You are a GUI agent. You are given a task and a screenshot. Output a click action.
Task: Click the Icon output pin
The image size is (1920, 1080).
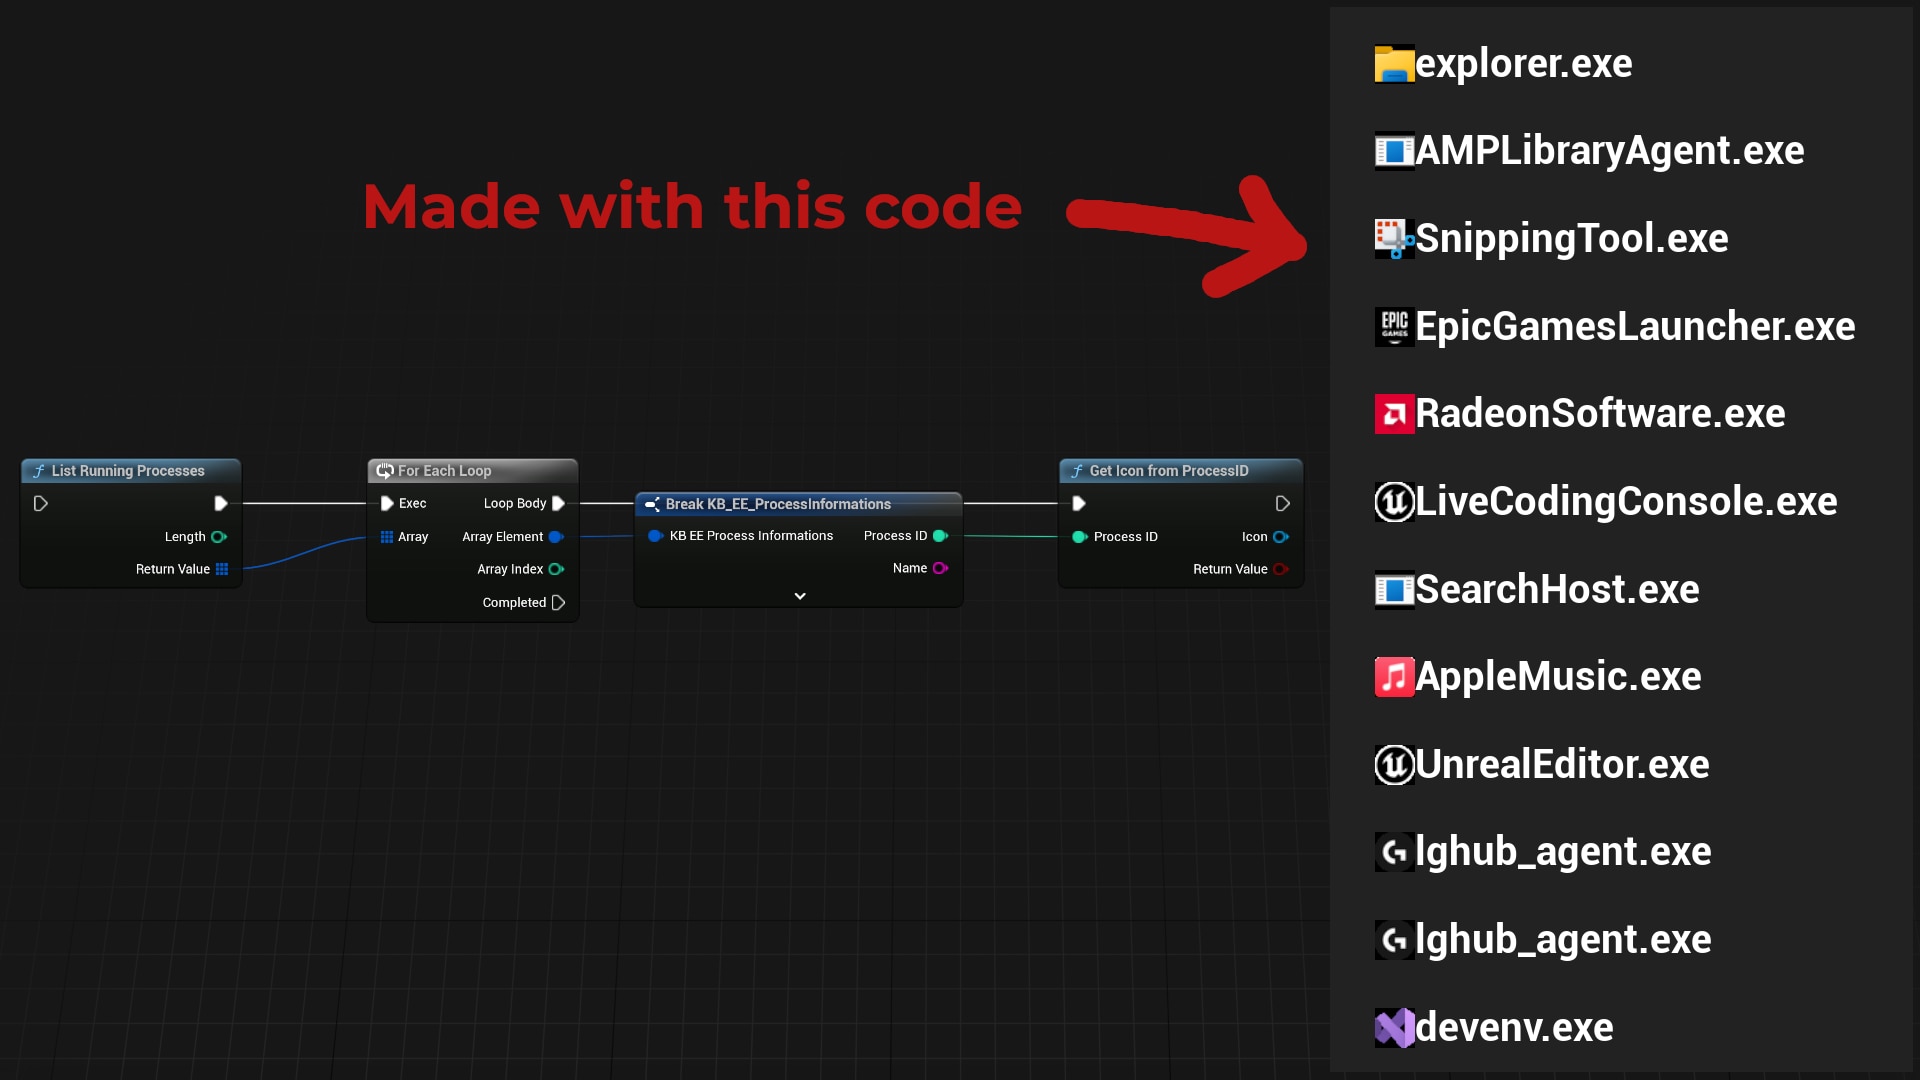point(1280,537)
